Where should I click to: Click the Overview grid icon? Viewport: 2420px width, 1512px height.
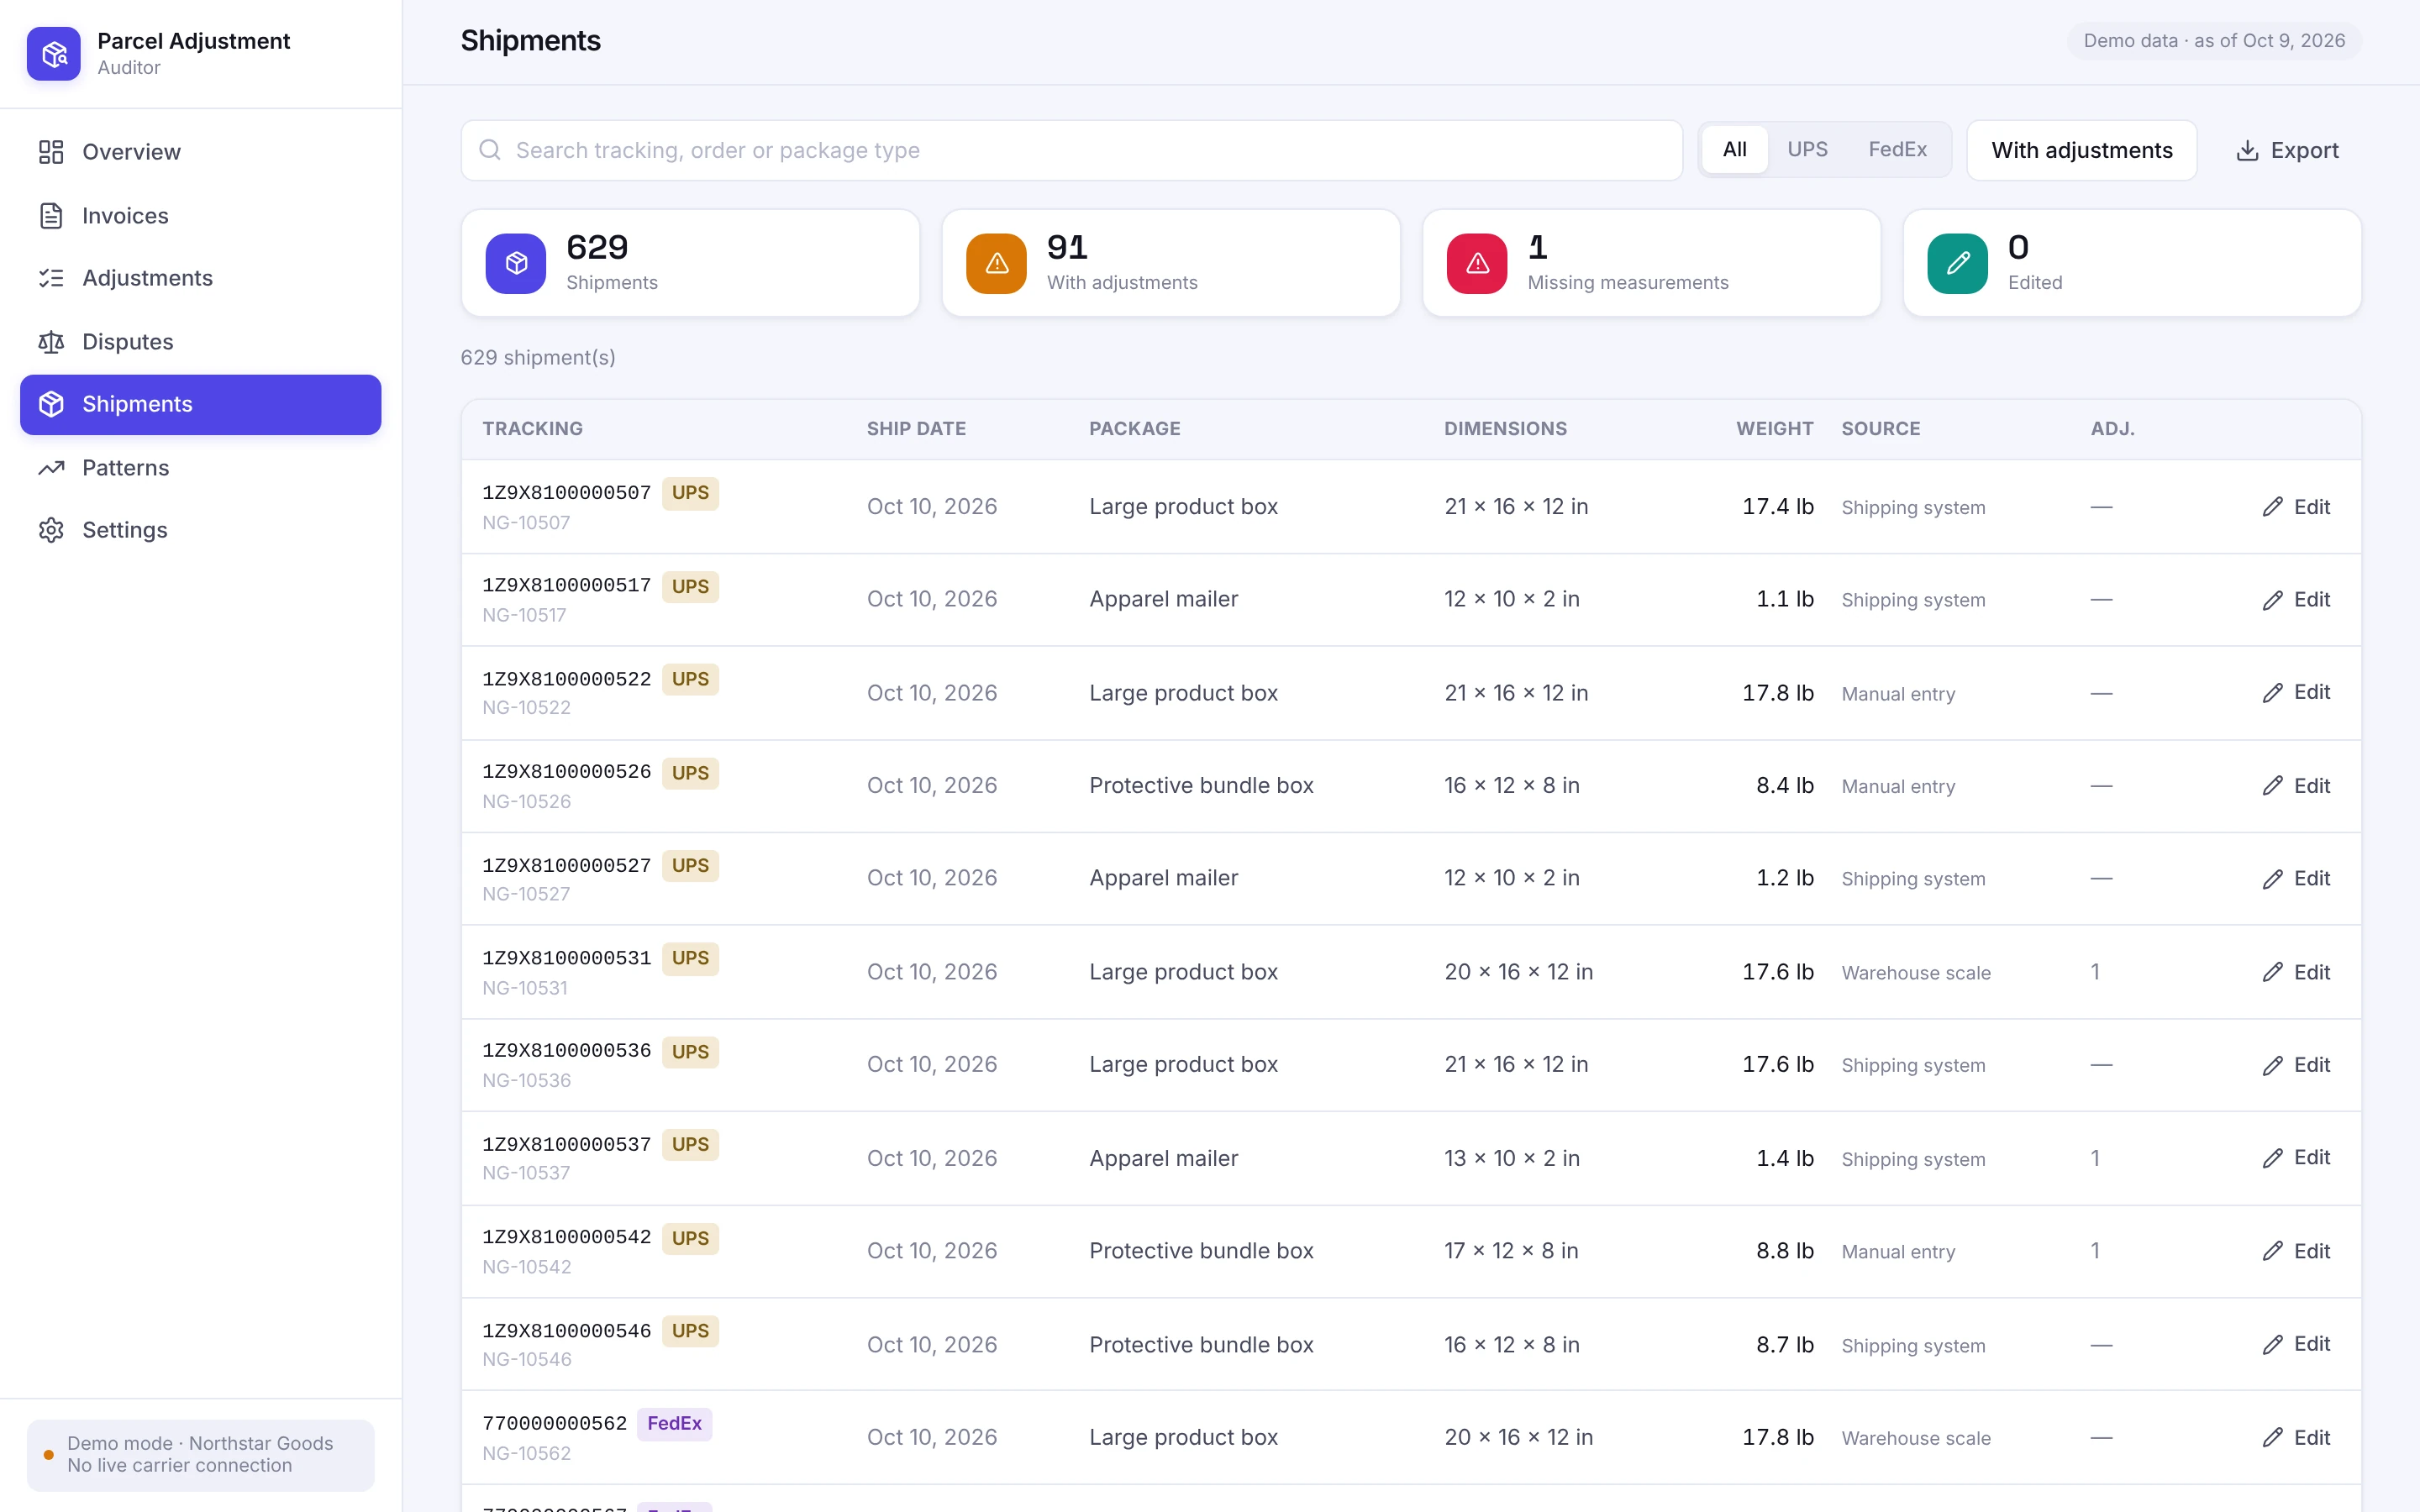coord(51,152)
